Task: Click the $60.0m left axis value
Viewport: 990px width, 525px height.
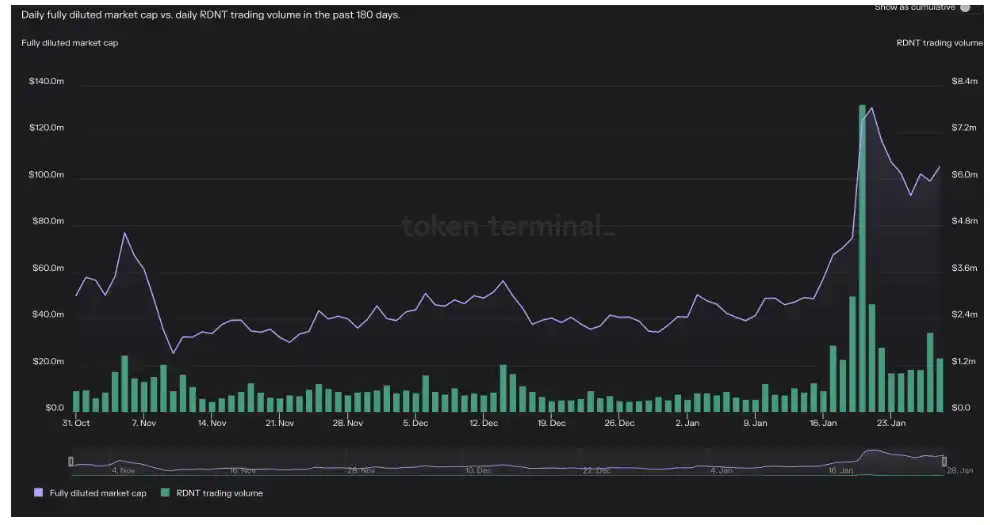Action: (48, 268)
